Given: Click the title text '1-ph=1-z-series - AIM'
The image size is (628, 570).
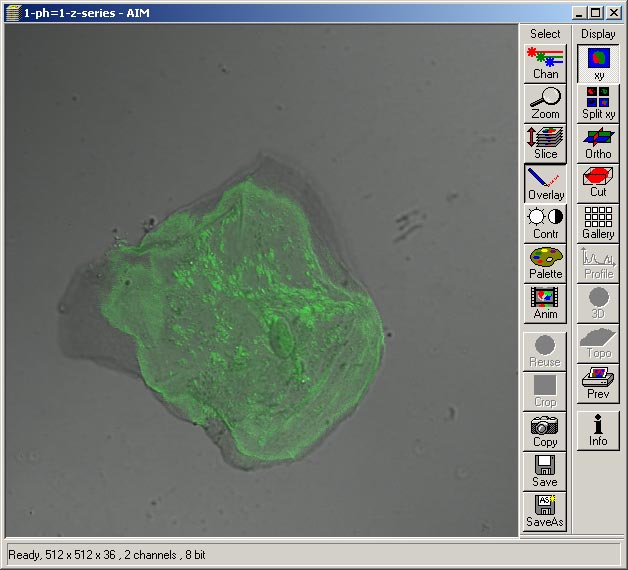Looking at the screenshot, I should click(87, 13).
